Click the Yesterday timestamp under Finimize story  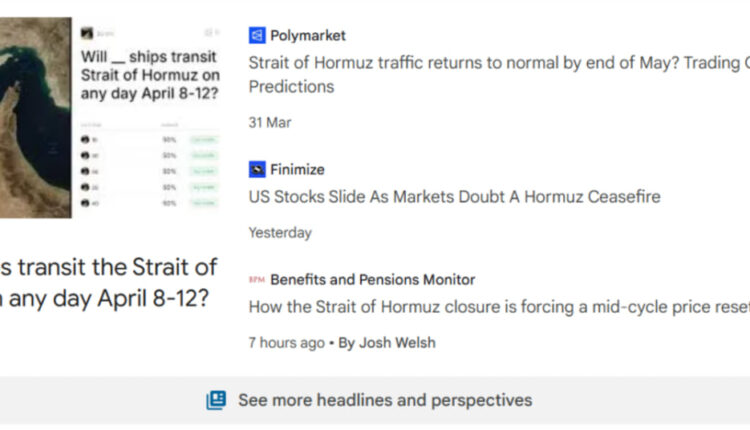point(280,232)
